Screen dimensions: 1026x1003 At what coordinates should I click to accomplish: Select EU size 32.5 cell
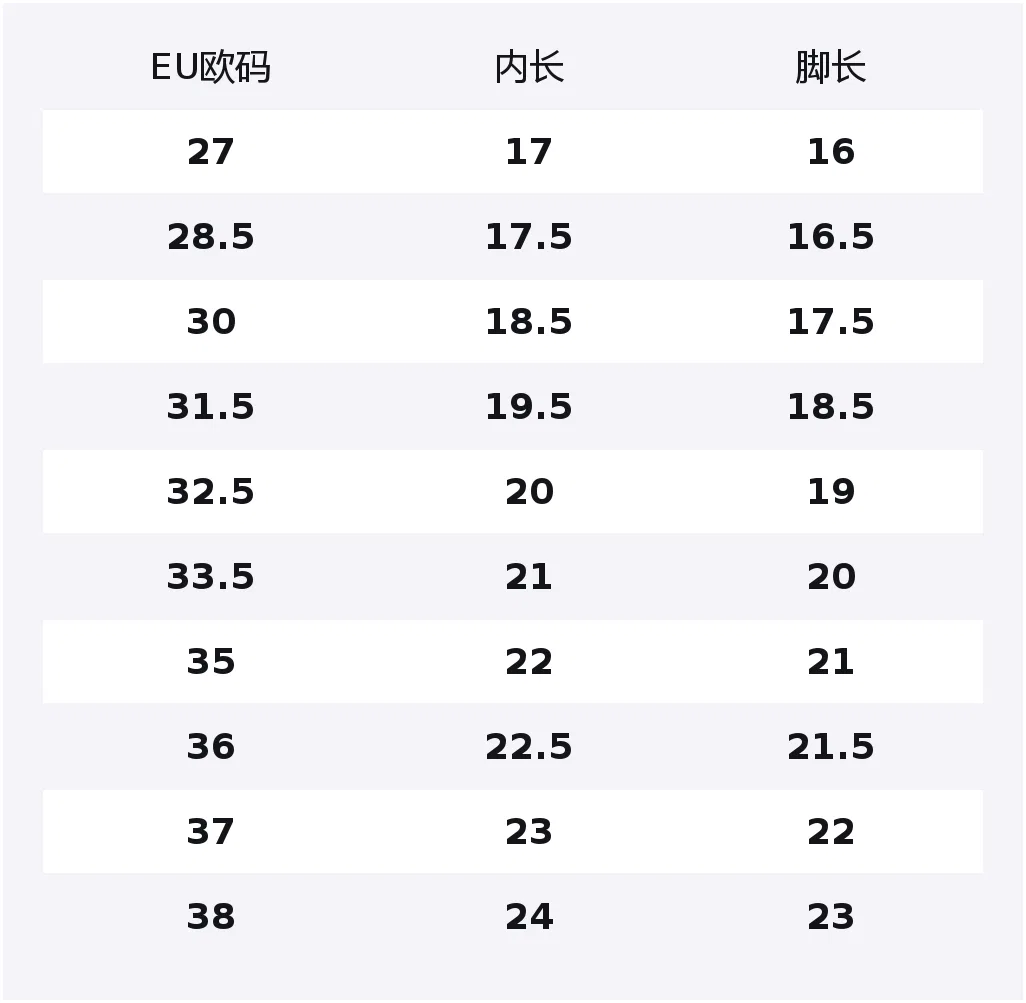[211, 492]
